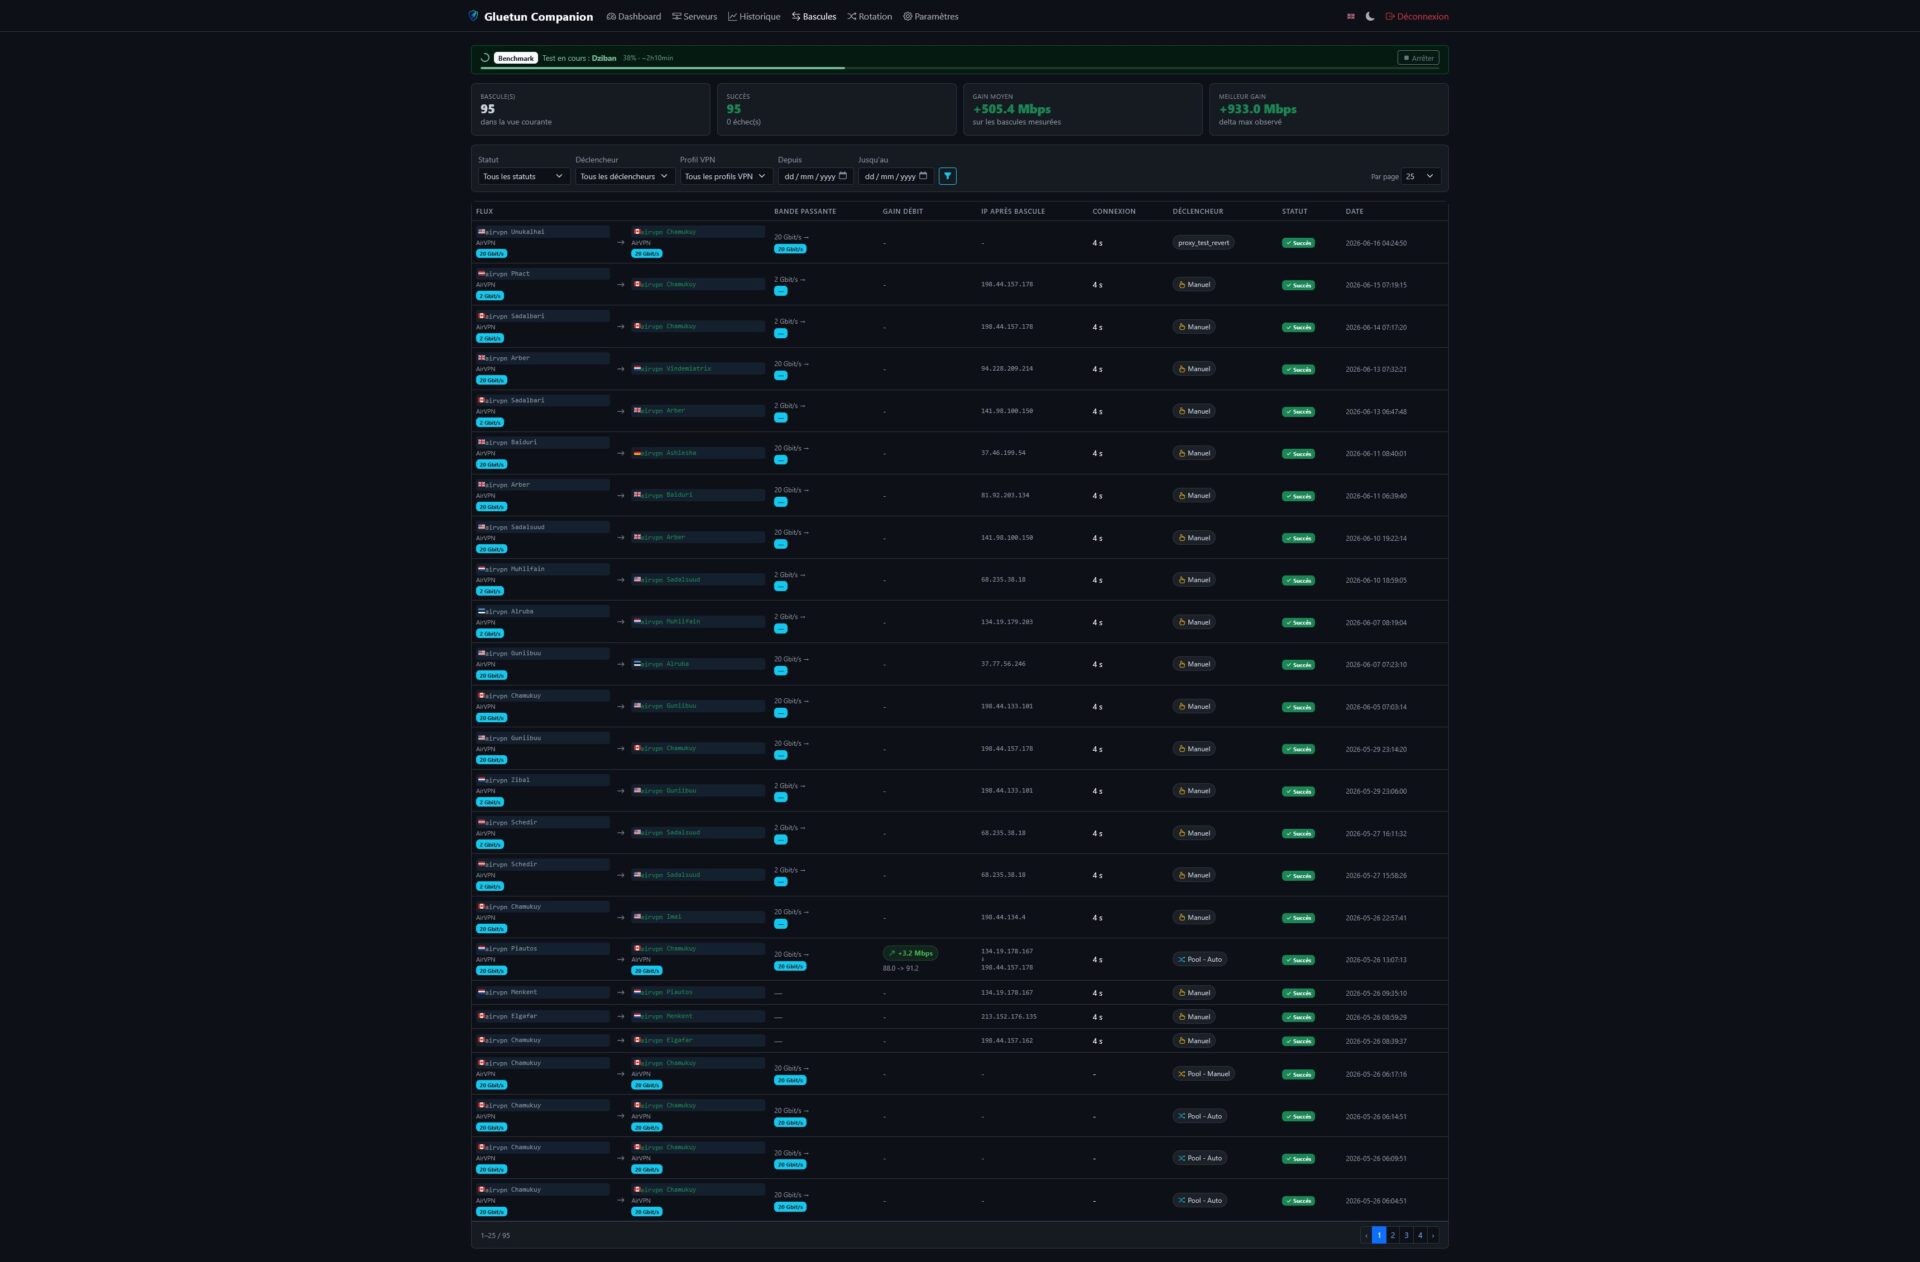Click Pool - Auto badge in 13:07:13 row
This screenshot has height=1262, width=1920.
tap(1200, 959)
